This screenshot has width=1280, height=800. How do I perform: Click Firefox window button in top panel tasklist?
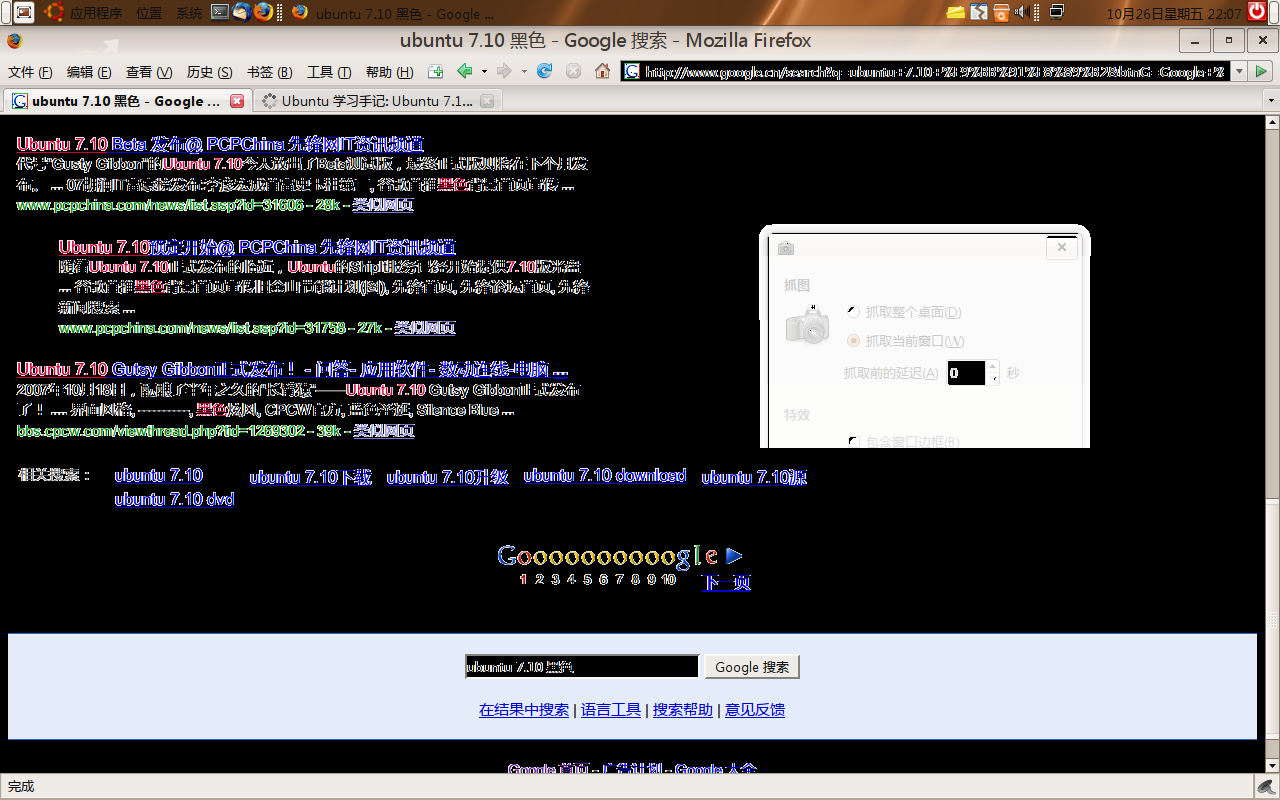click(x=393, y=13)
